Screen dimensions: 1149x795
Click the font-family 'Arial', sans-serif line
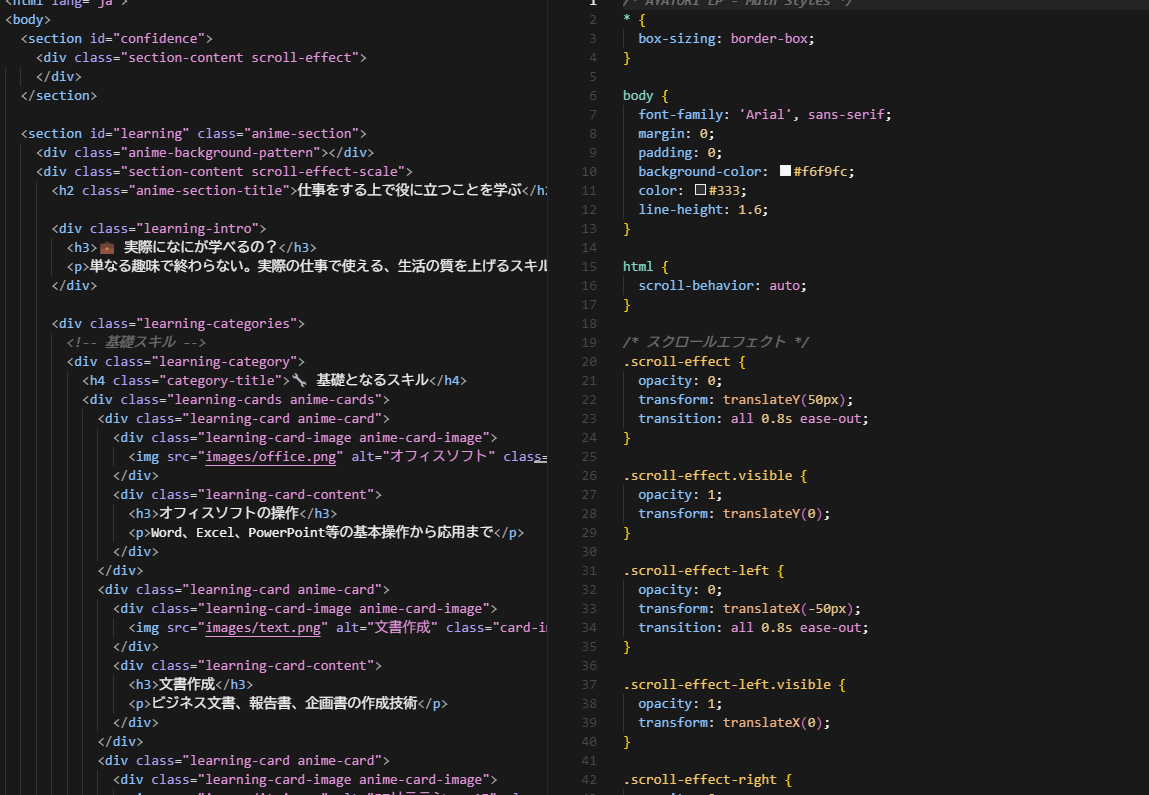coord(765,115)
